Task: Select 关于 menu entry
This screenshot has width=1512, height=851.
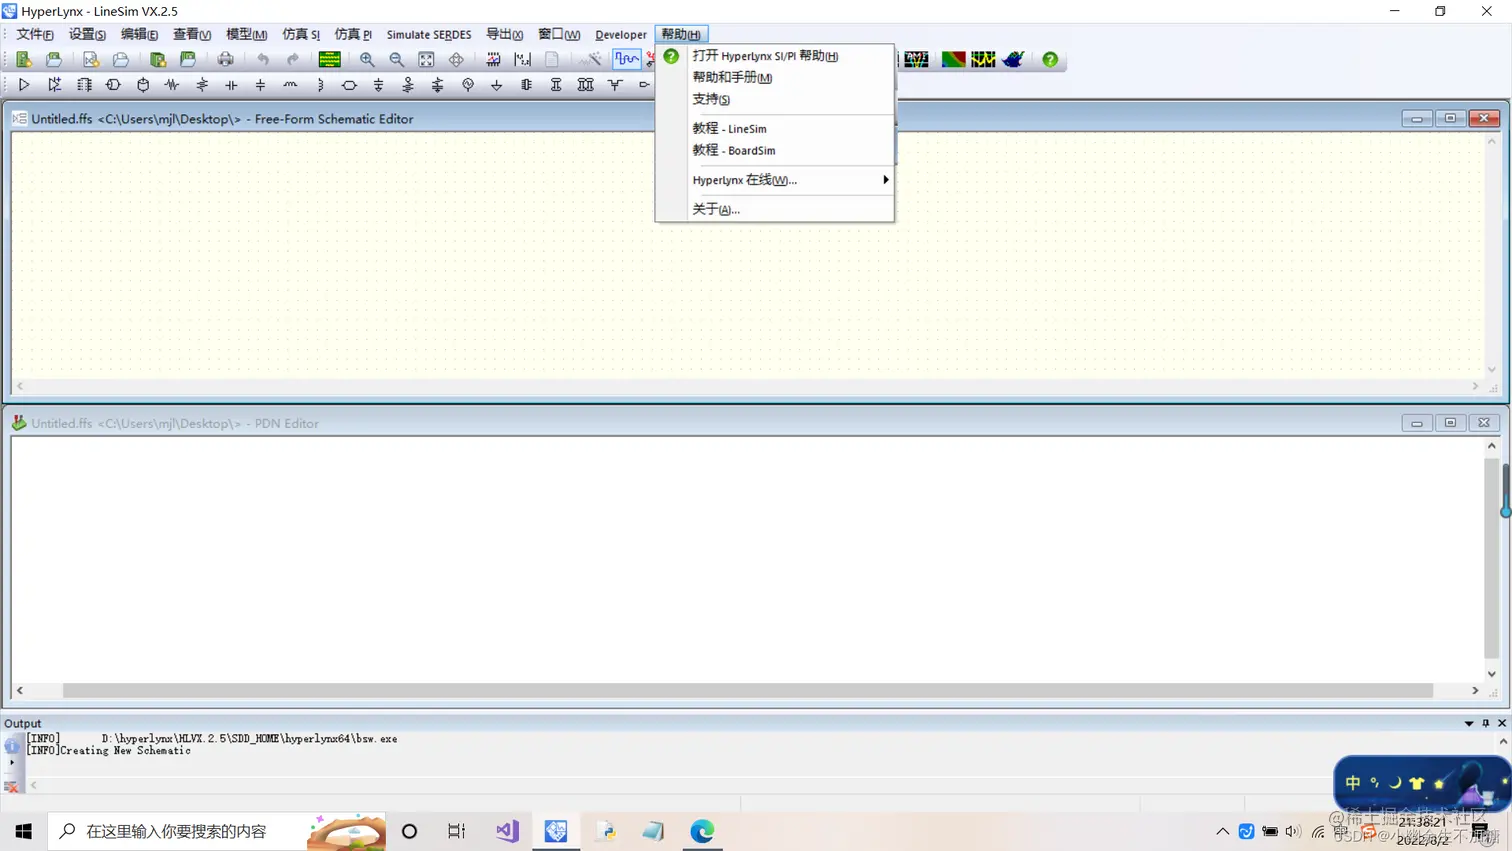Action: point(775,209)
